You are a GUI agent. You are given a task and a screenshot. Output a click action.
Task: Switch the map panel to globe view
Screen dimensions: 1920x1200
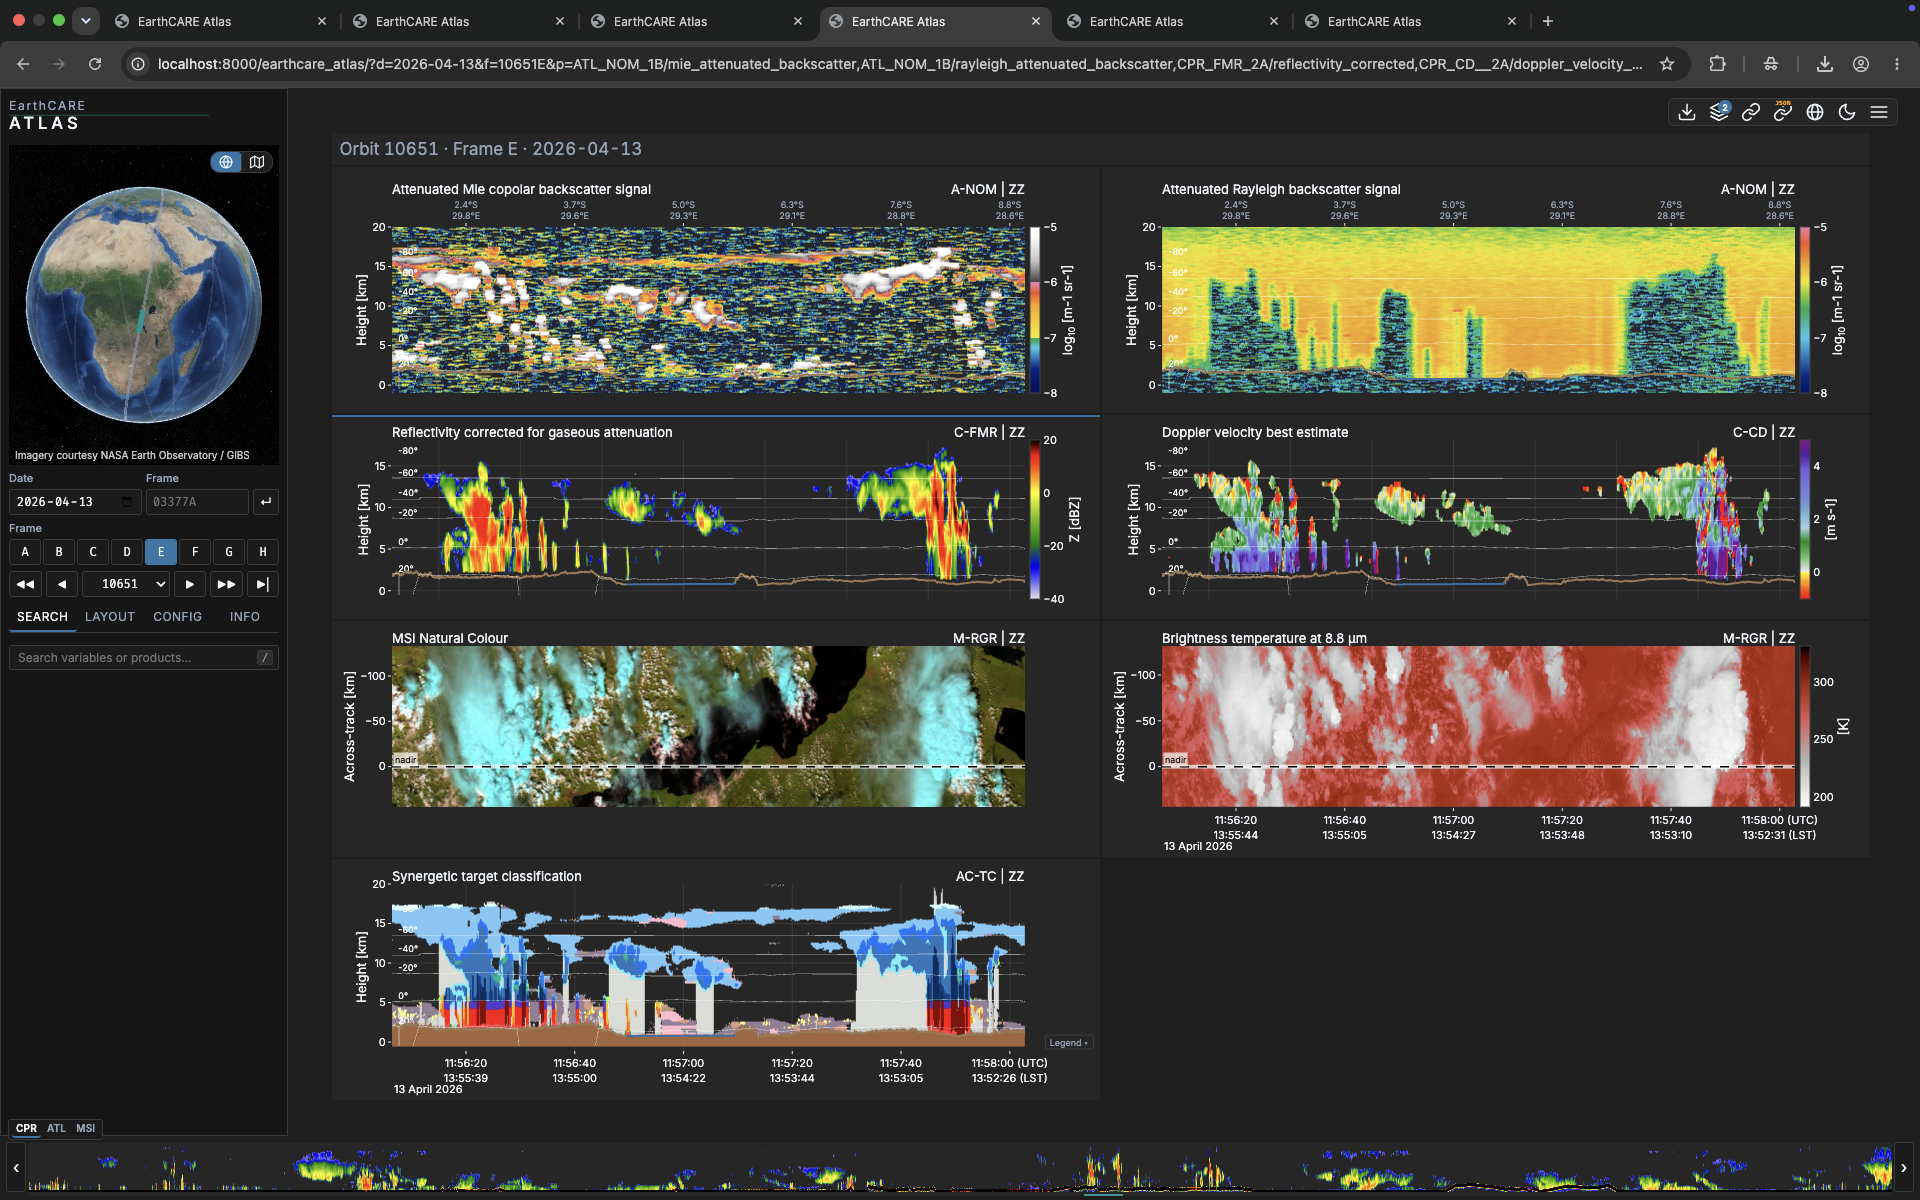tap(226, 162)
